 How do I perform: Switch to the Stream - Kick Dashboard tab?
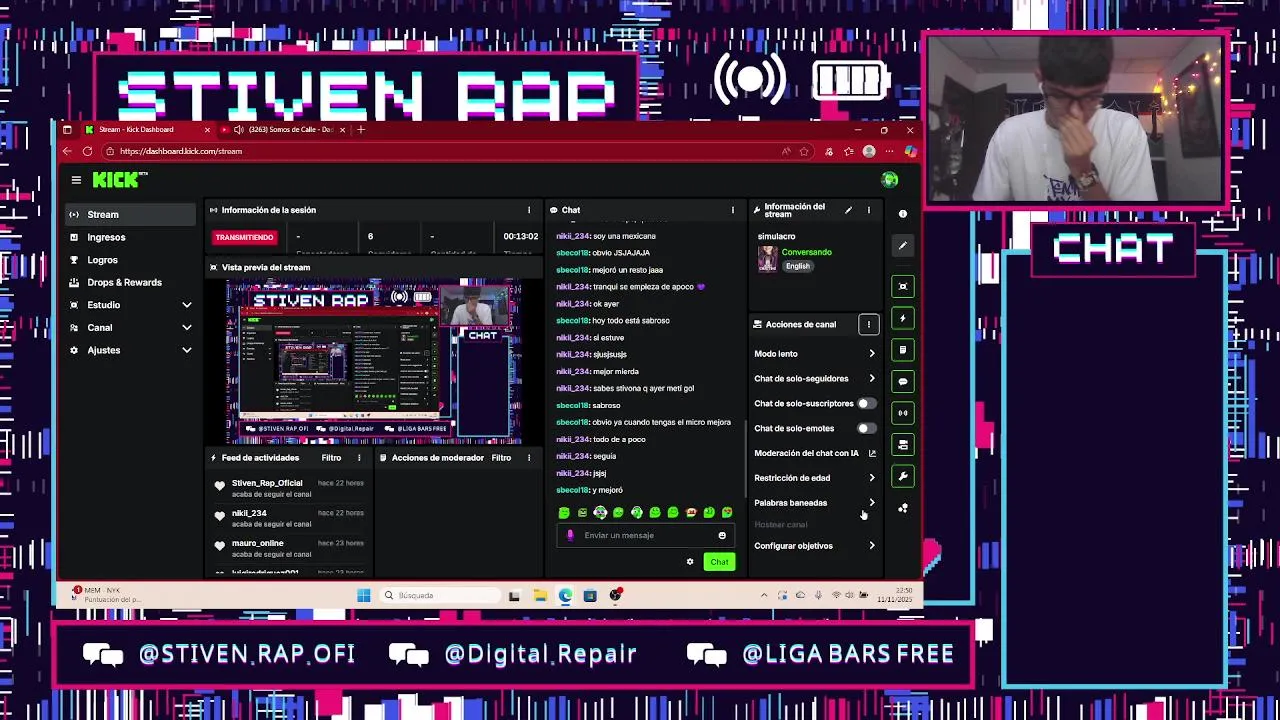pos(147,129)
